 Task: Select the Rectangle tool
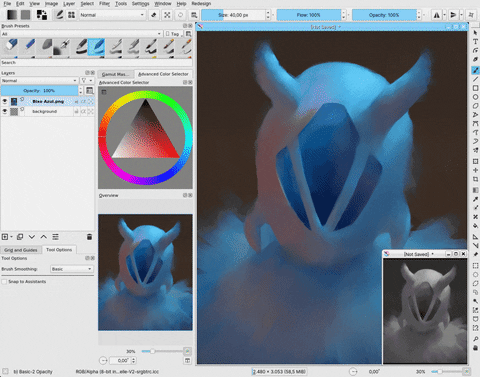(475, 88)
